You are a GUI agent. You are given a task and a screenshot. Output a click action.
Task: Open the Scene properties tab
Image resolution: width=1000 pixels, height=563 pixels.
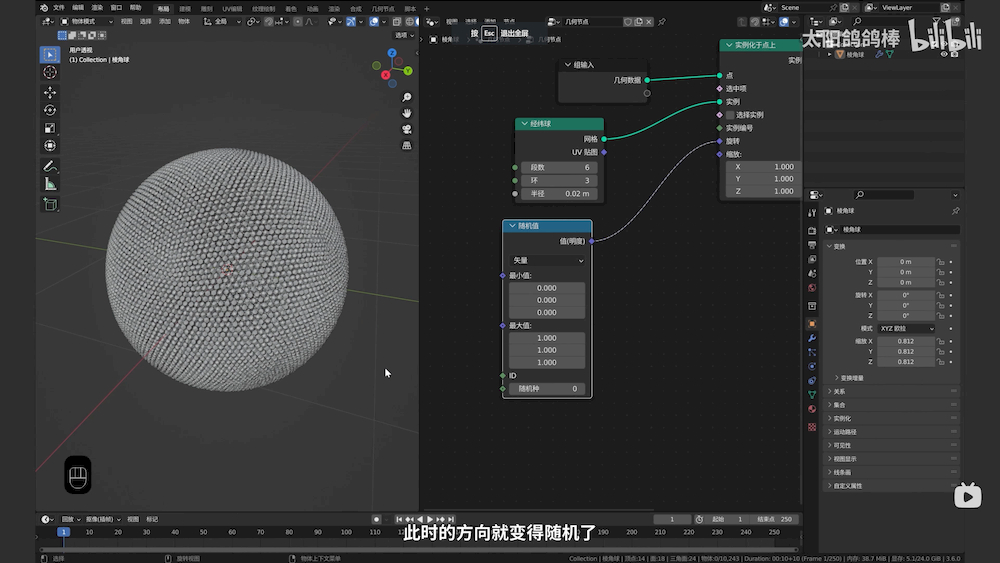pyautogui.click(x=812, y=274)
